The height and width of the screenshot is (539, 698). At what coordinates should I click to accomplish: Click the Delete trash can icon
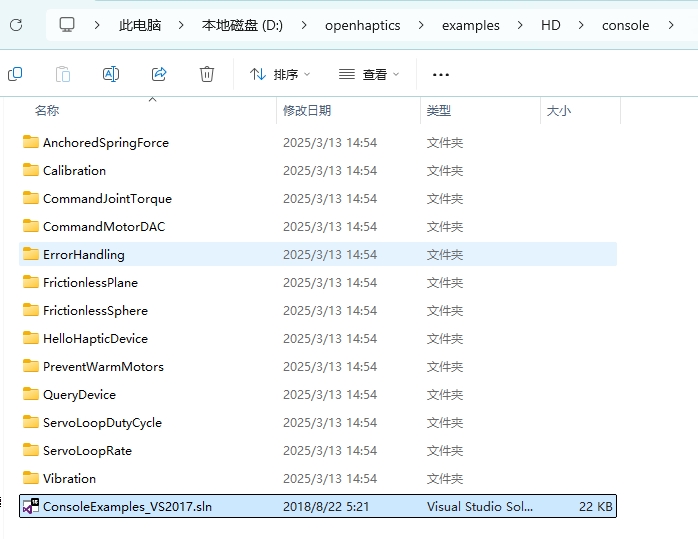pos(207,74)
